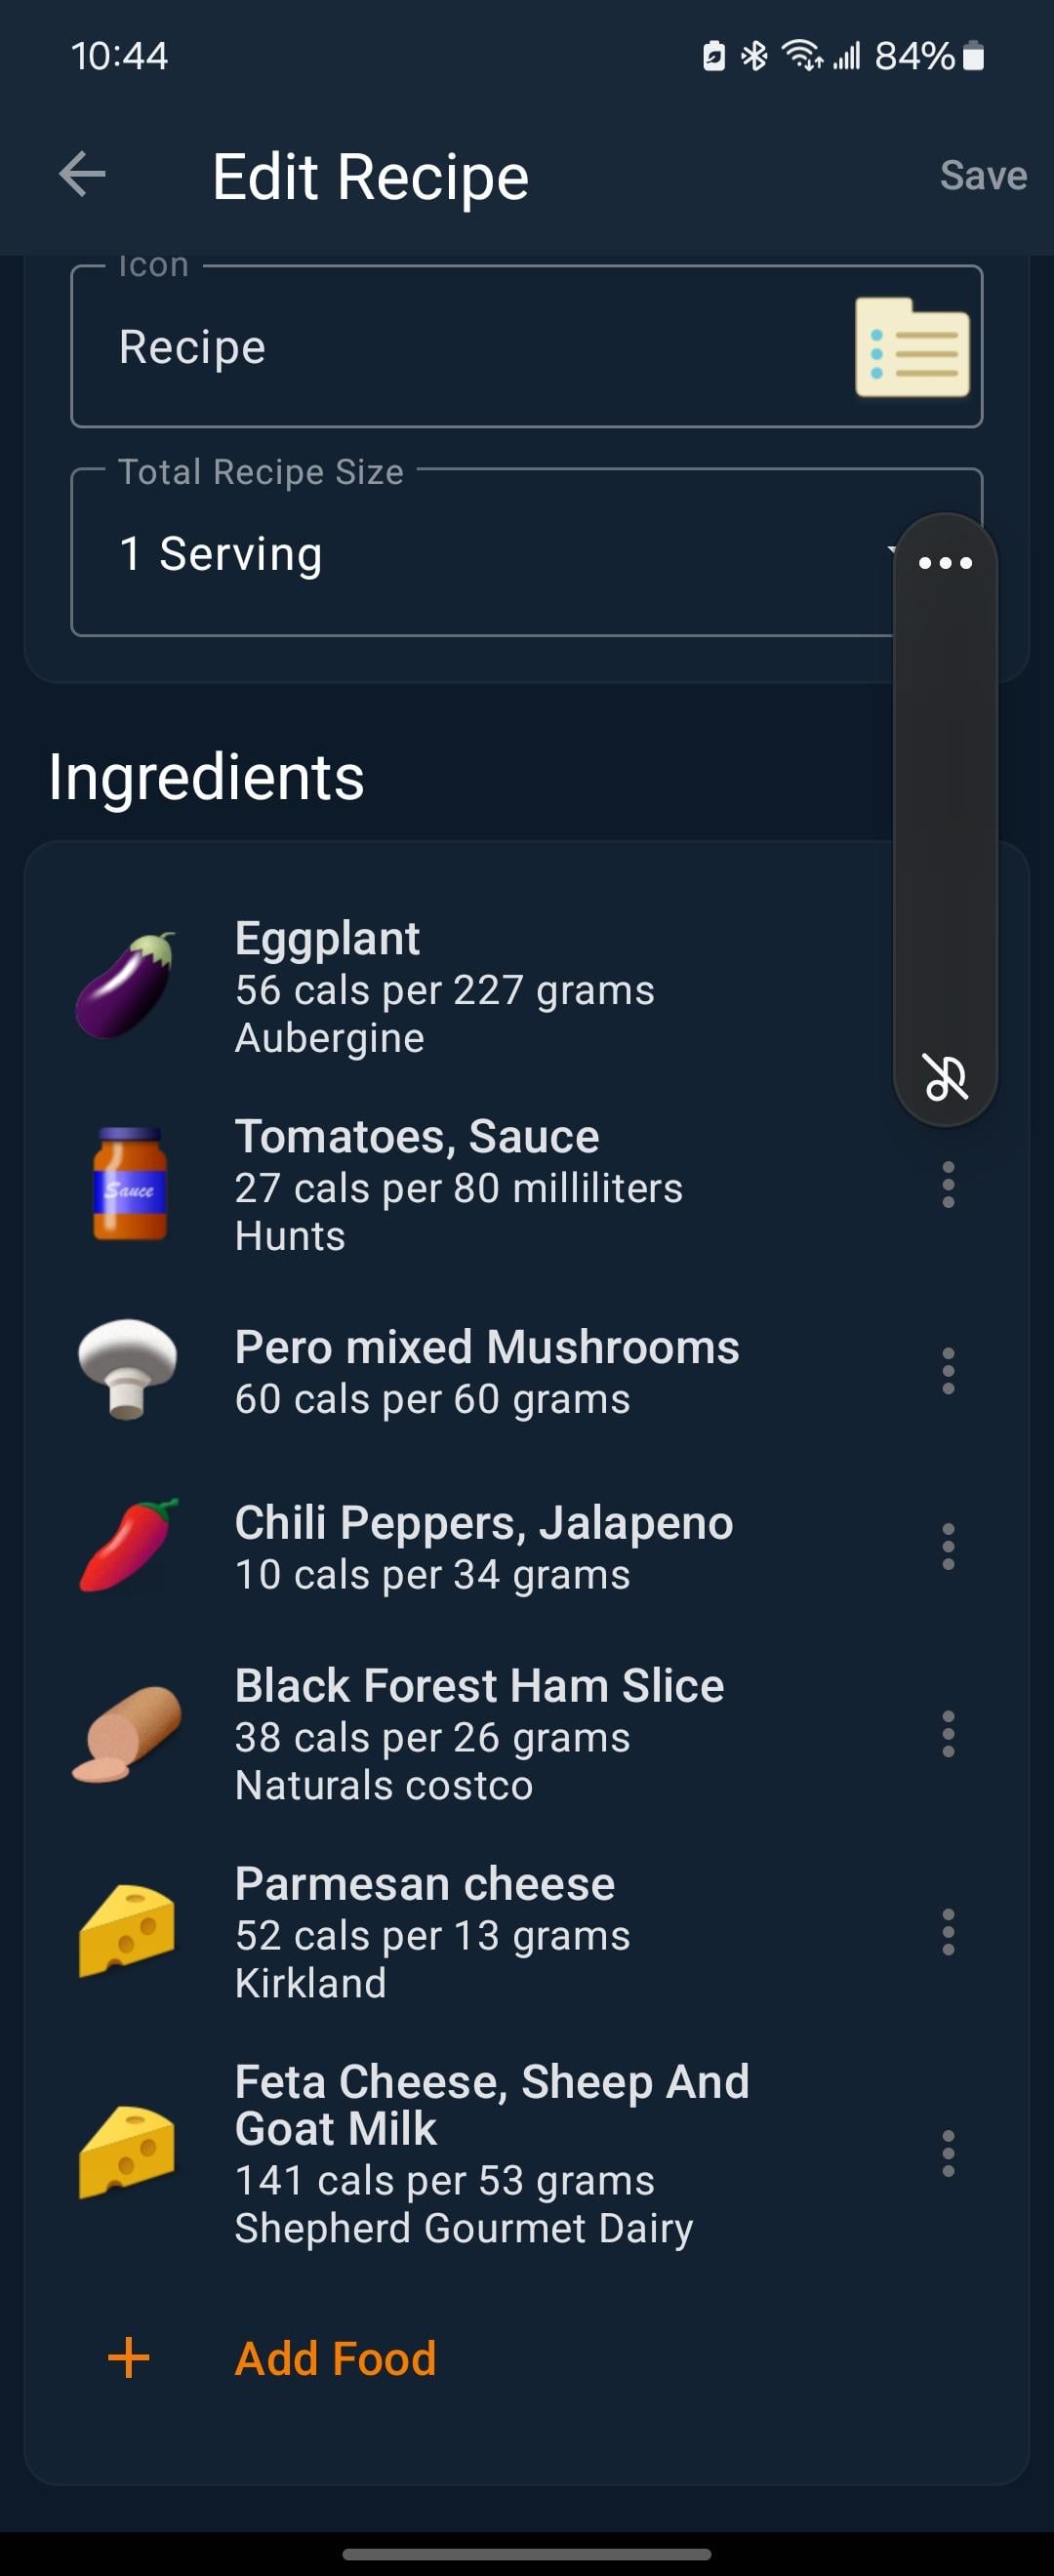Save the recipe
Screen dimensions: 1054x2576
tap(983, 175)
